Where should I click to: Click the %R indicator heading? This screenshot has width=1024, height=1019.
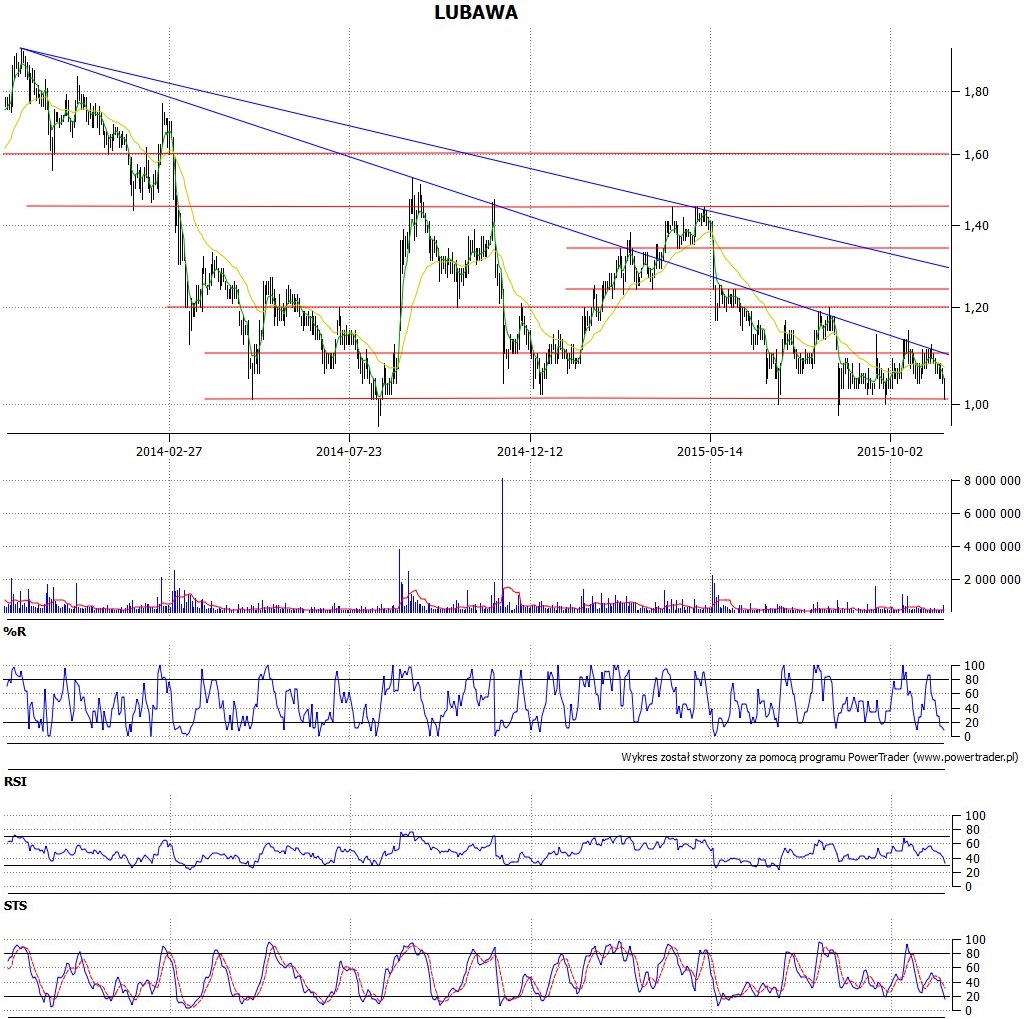pos(15,632)
